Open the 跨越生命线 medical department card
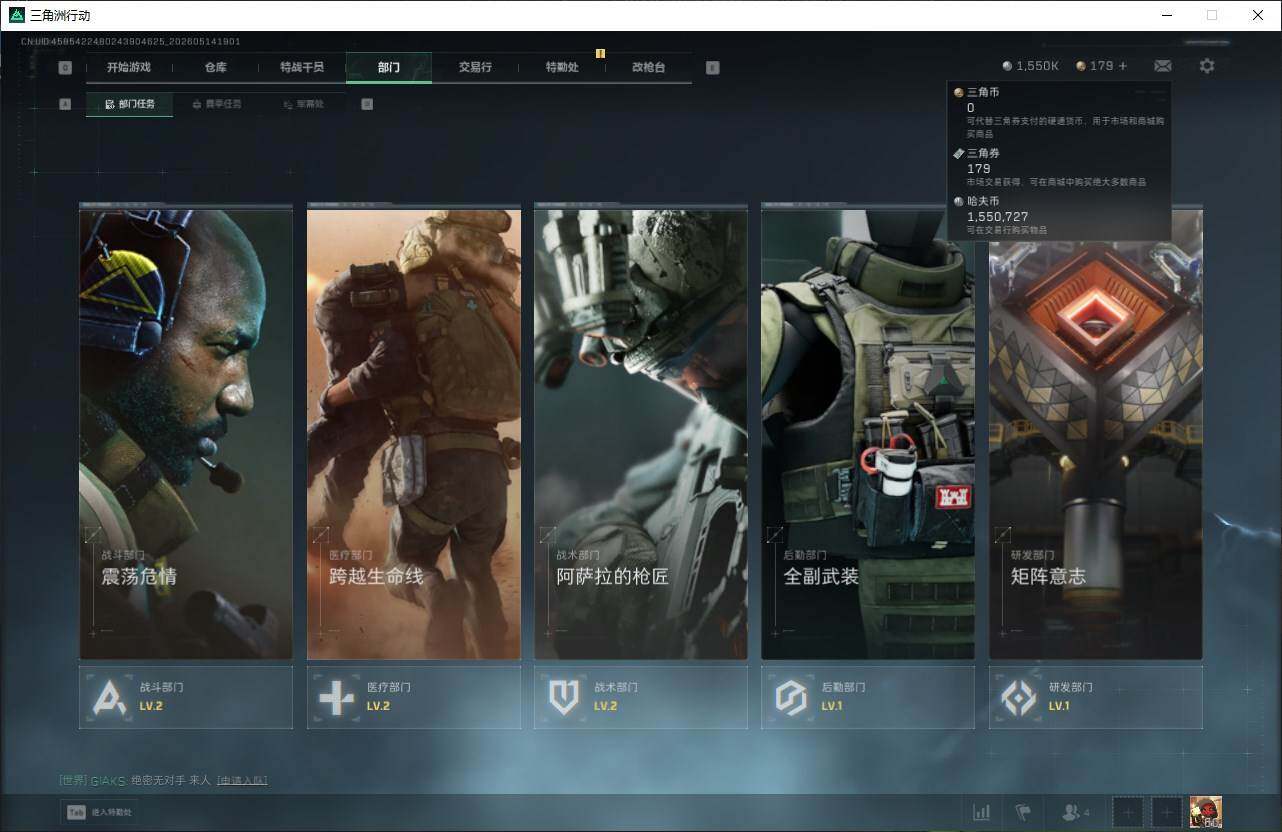This screenshot has height=832, width=1282. point(413,432)
